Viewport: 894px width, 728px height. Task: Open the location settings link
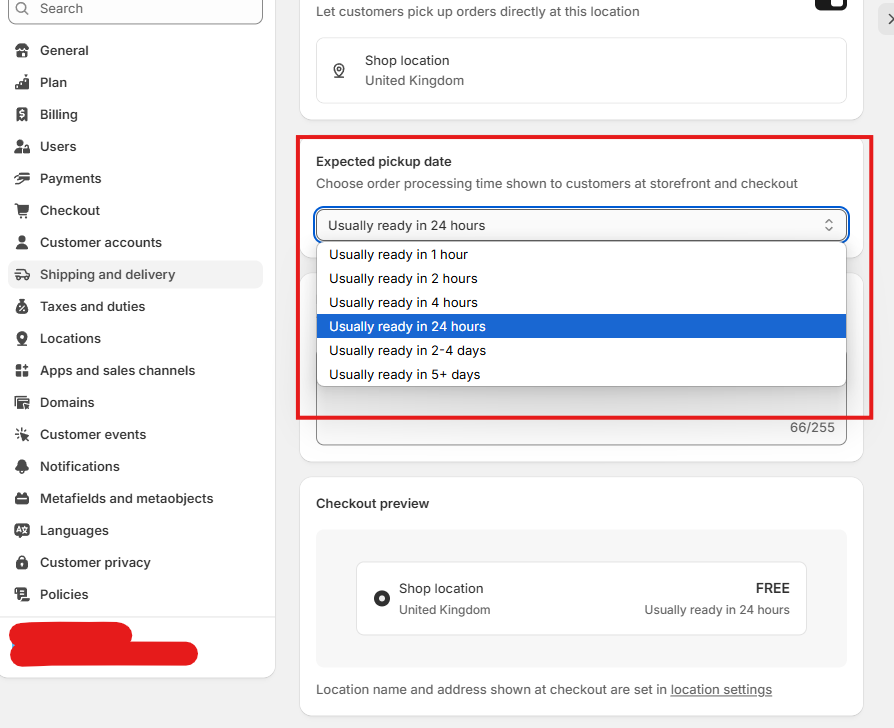[x=721, y=690]
